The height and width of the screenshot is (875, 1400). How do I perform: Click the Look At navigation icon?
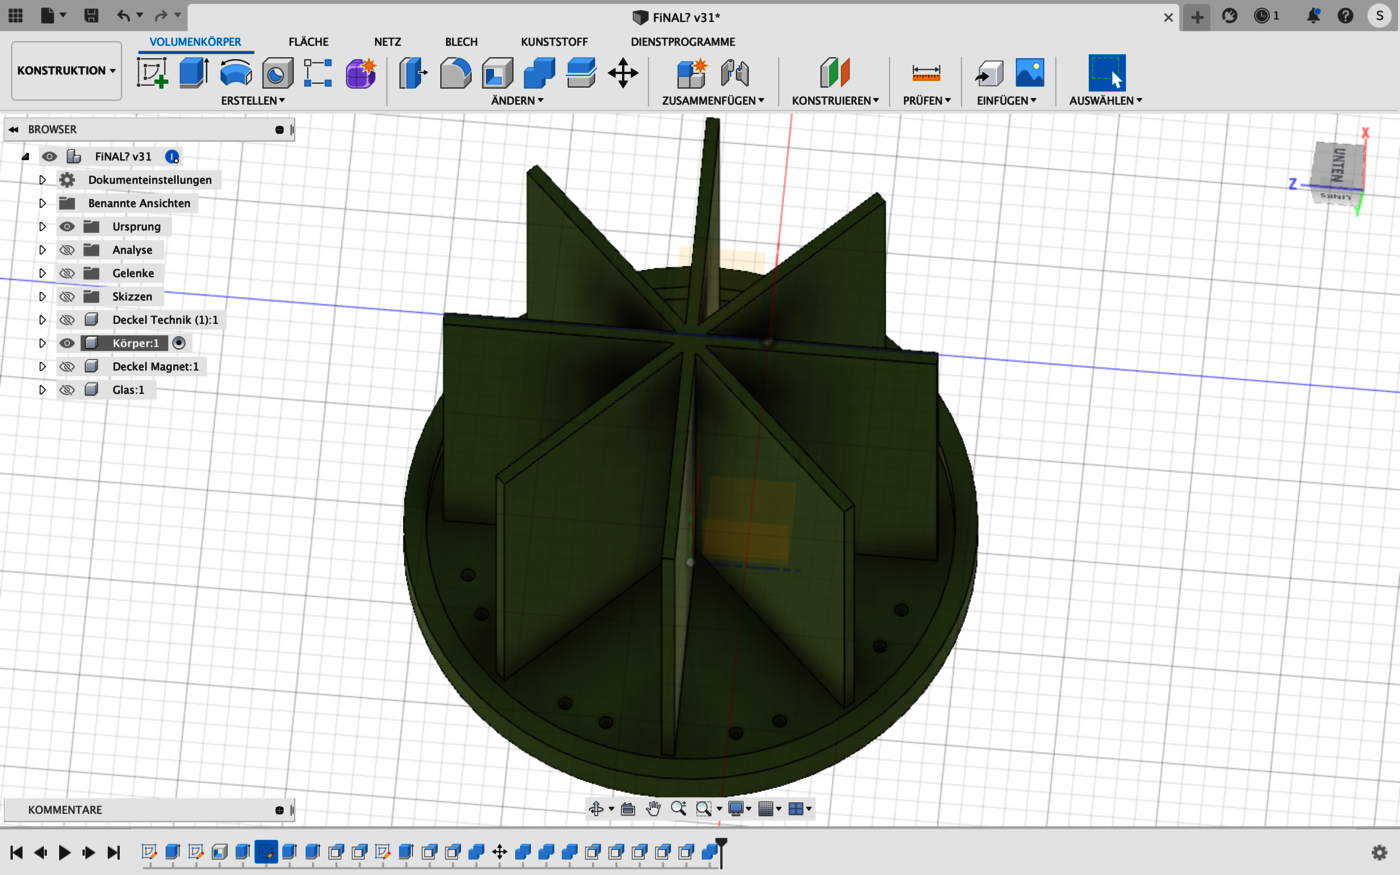pyautogui.click(x=628, y=809)
